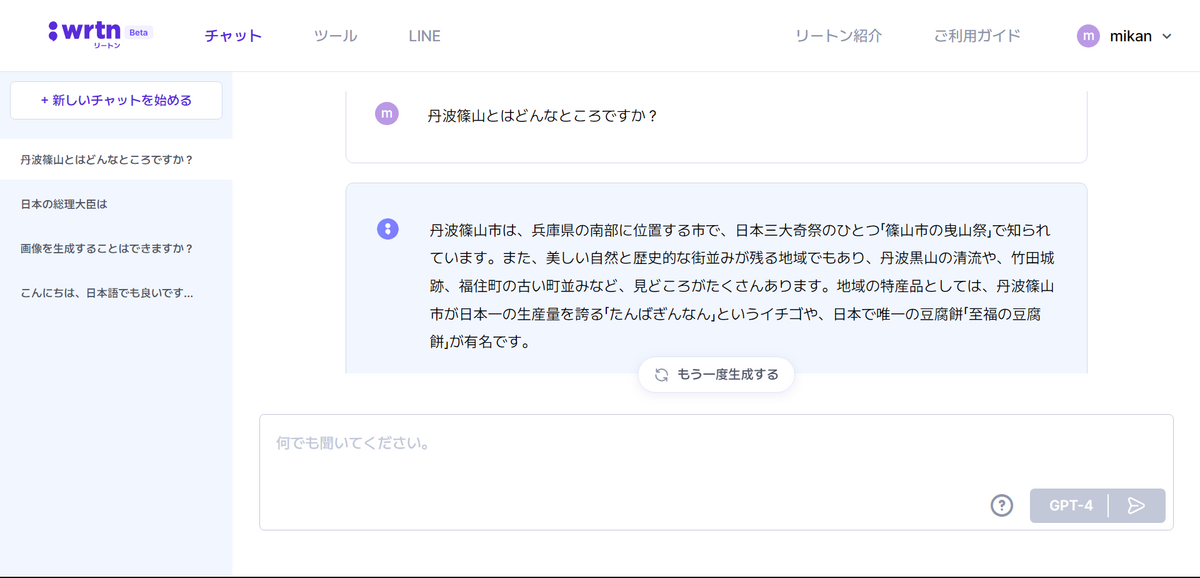
Task: Click the user avatar in the question bubble
Action: click(x=387, y=114)
